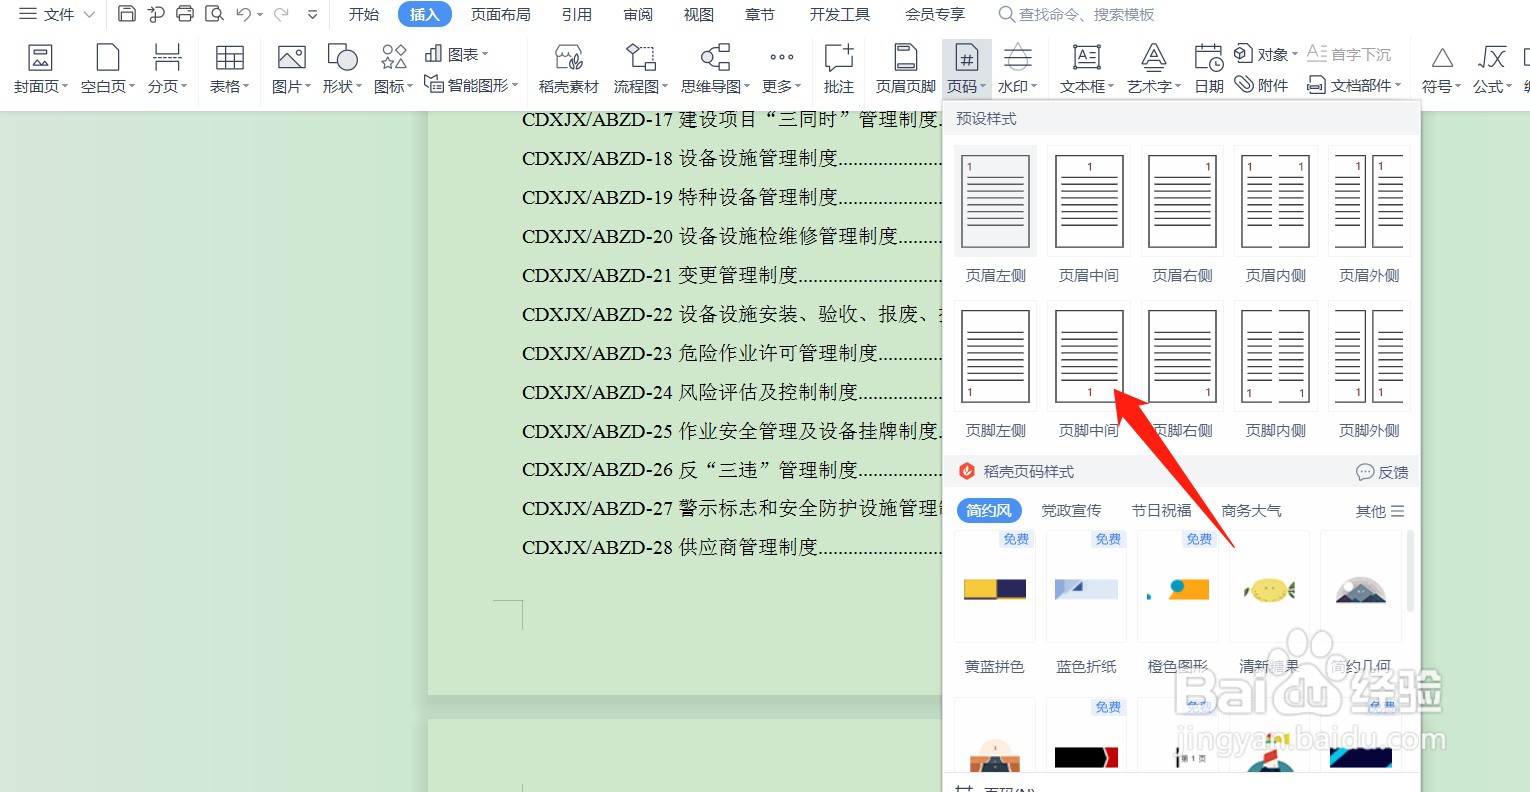Open the 图标 icon library
Screen dimensions: 1530x792
393,69
